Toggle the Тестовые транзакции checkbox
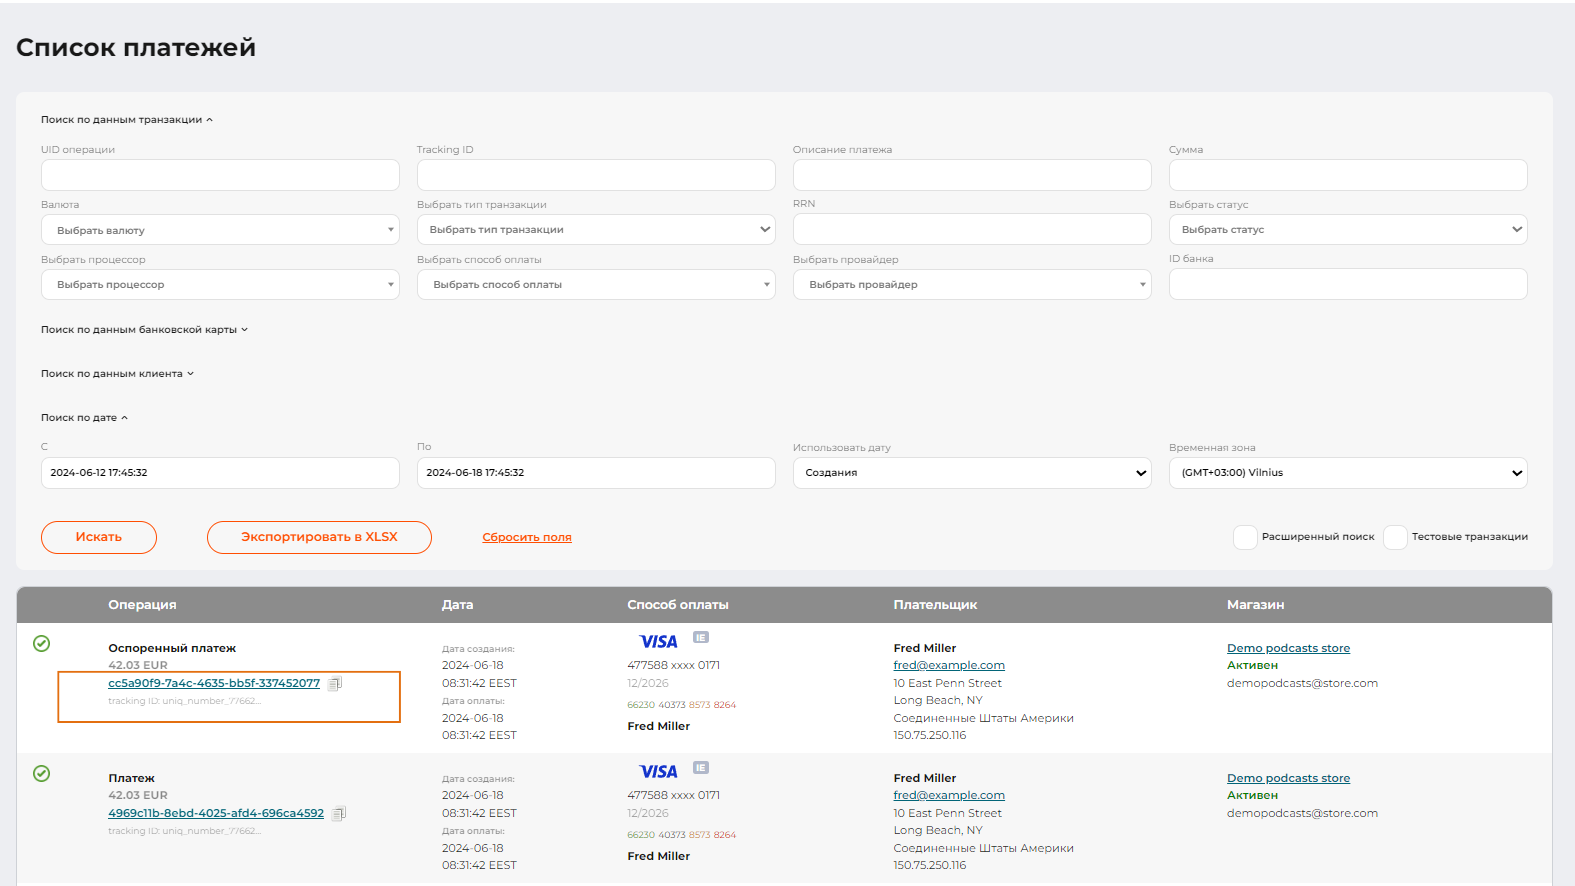Screen dimensions: 1575x886 pyautogui.click(x=1395, y=537)
